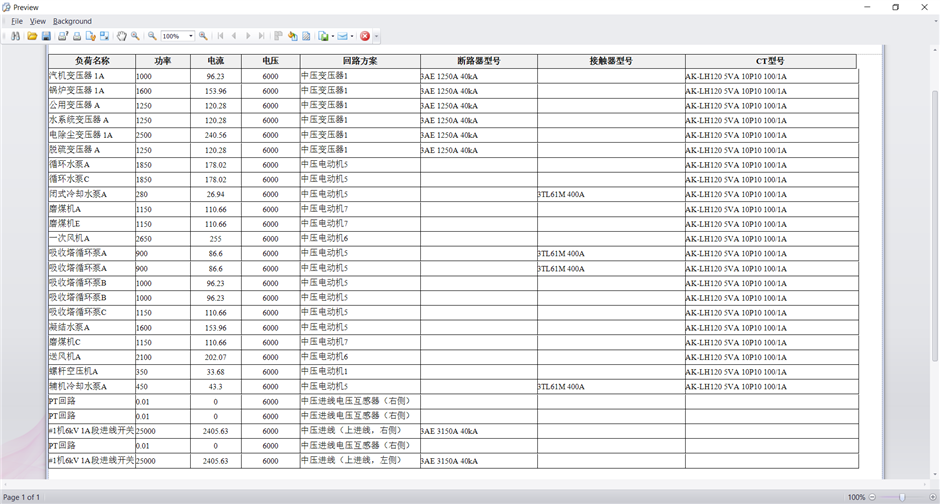Click the 接触器型号 column header
The height and width of the screenshot is (504, 940).
(611, 61)
